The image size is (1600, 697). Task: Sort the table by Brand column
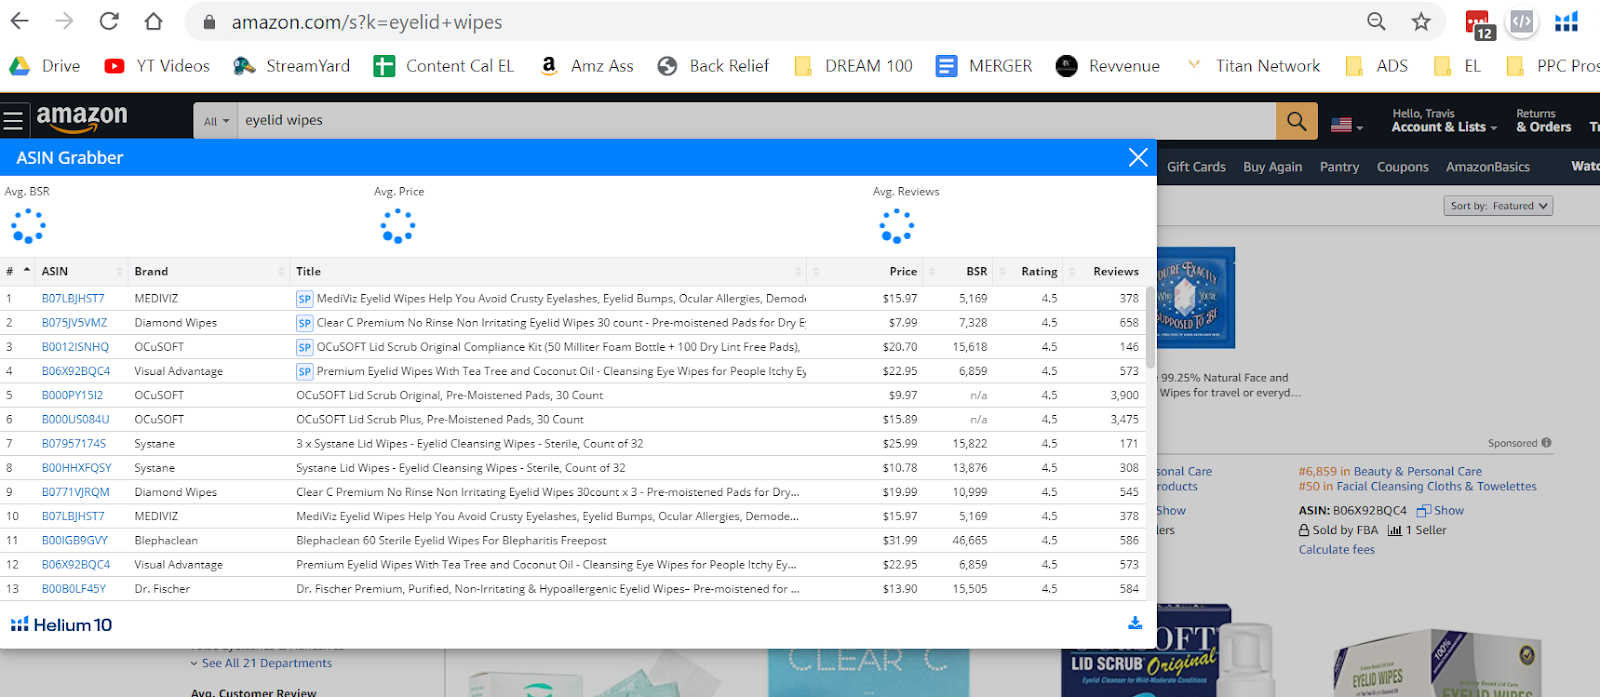pyautogui.click(x=208, y=271)
